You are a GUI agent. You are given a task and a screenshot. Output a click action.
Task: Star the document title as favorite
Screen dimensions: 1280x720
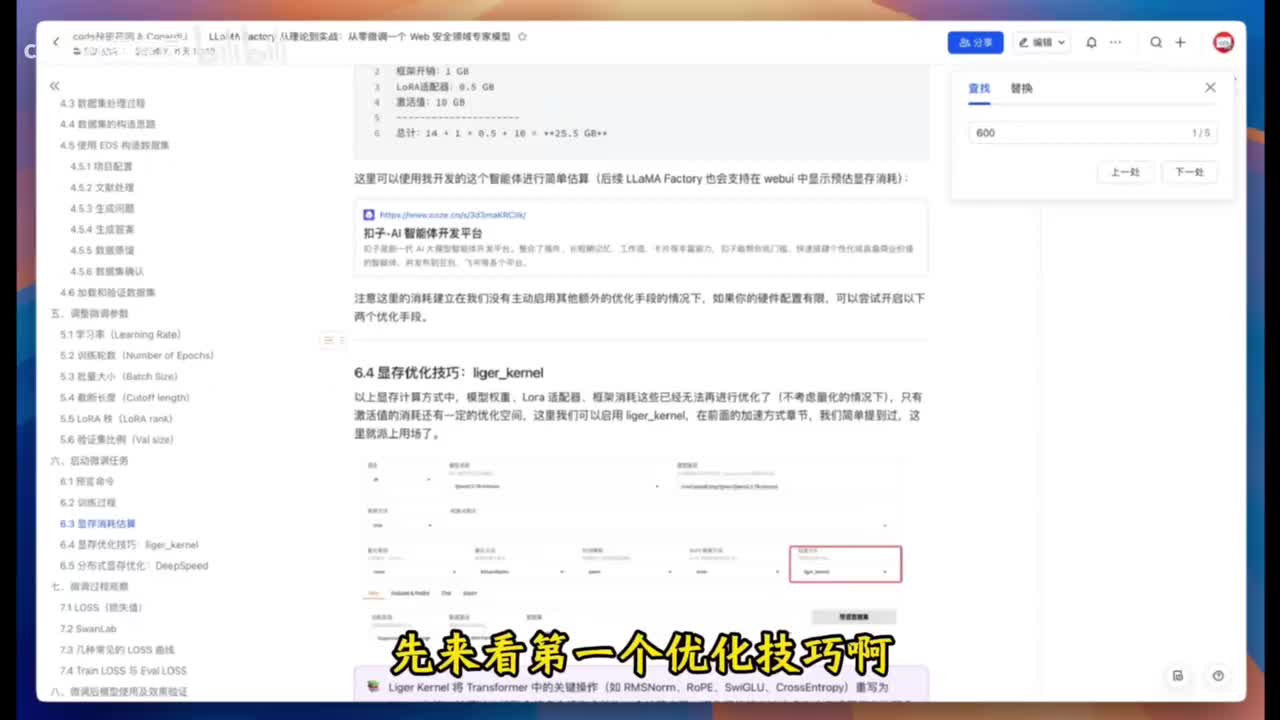pyautogui.click(x=522, y=36)
